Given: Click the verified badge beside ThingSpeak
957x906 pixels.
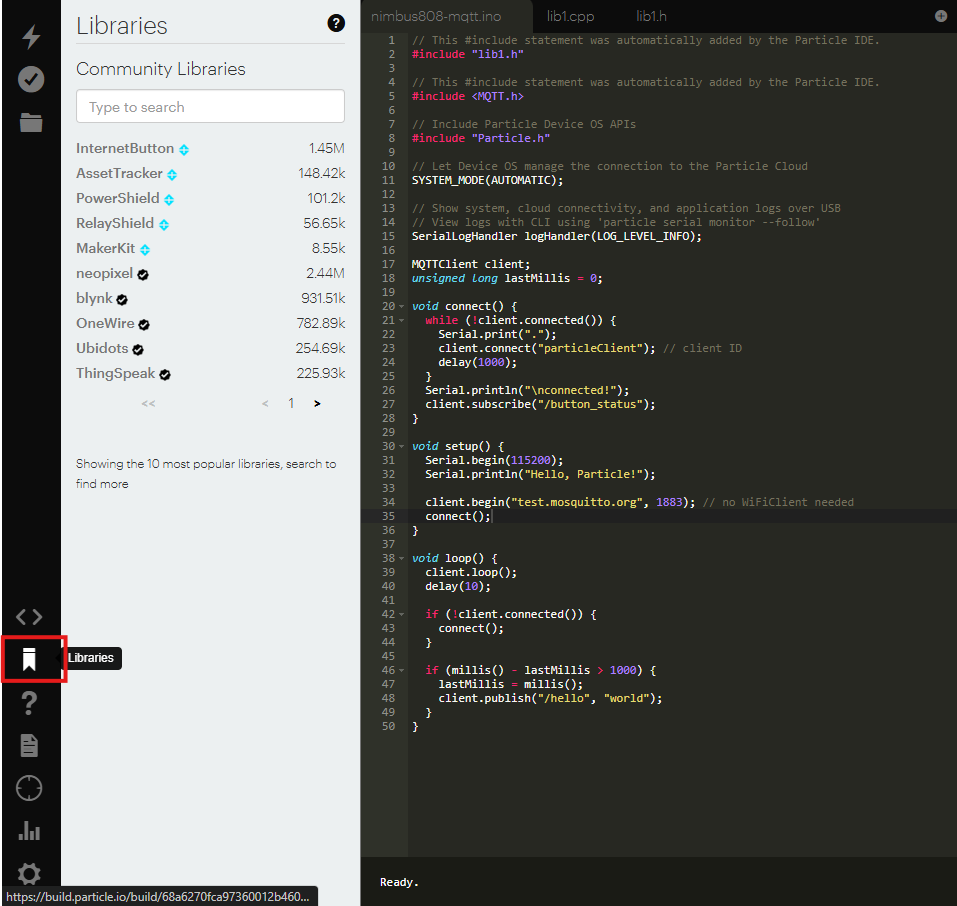Looking at the screenshot, I should pos(165,375).
